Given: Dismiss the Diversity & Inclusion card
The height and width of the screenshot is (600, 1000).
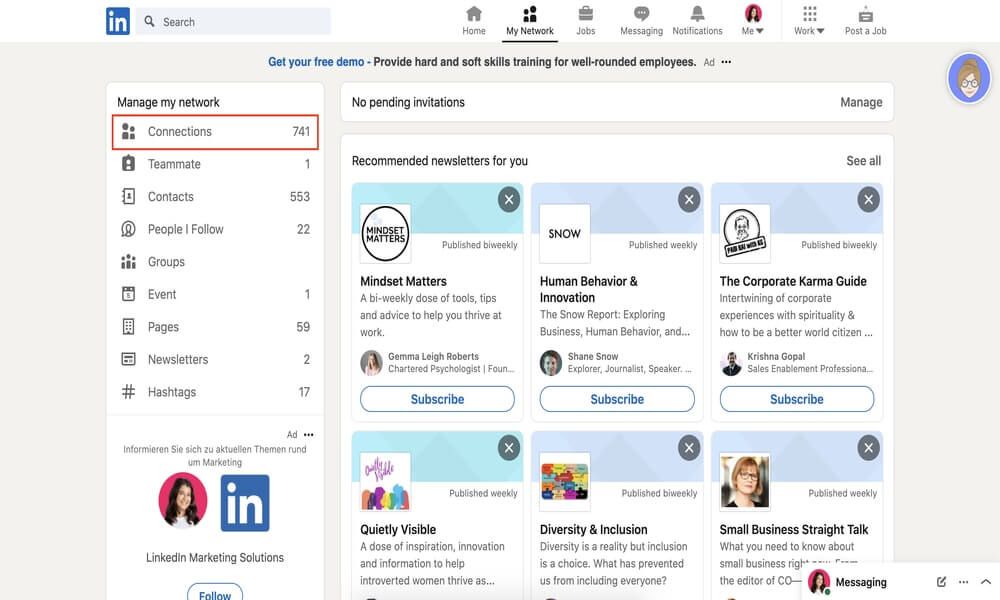Looking at the screenshot, I should [x=689, y=448].
